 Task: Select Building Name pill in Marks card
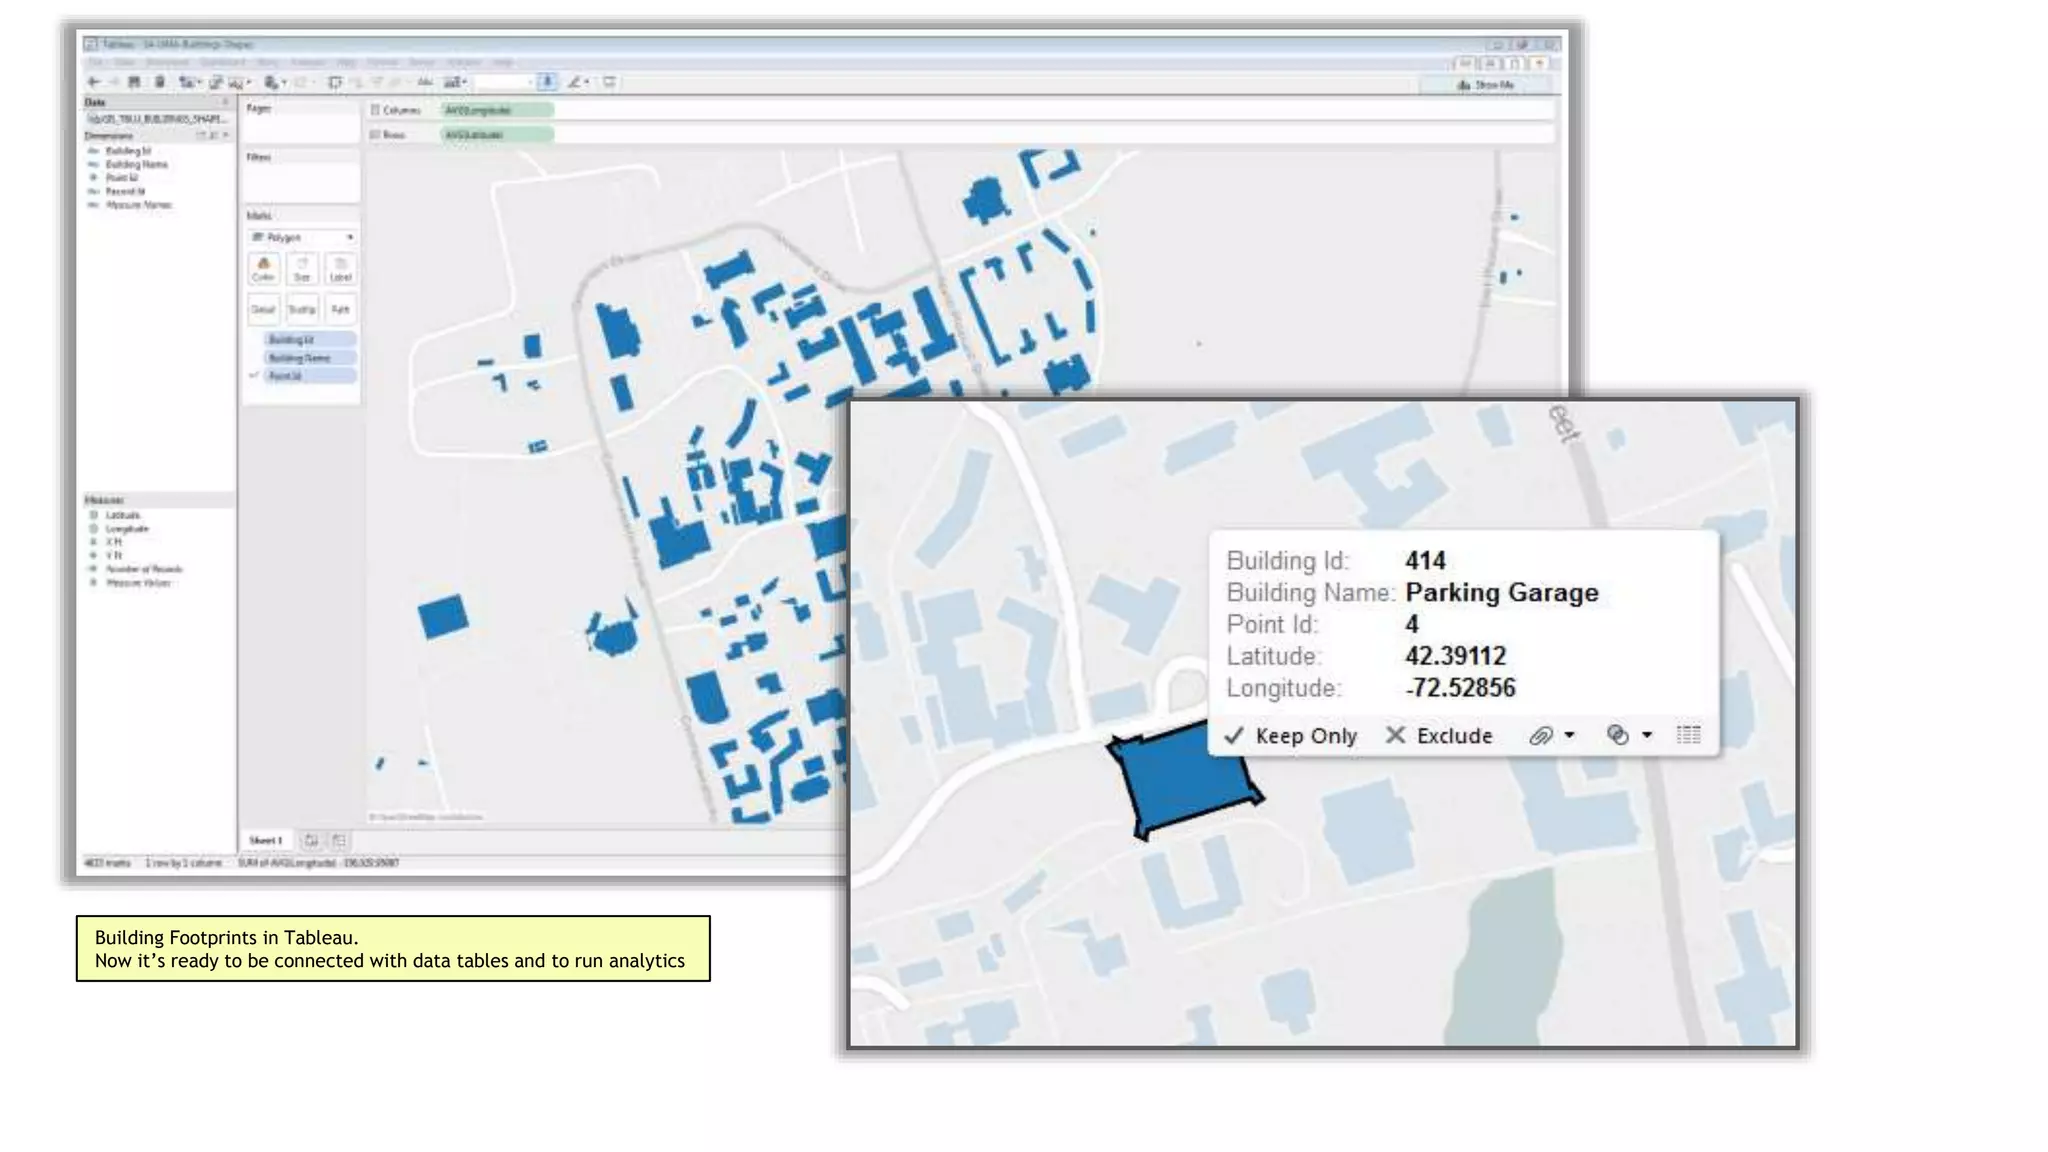tap(310, 358)
